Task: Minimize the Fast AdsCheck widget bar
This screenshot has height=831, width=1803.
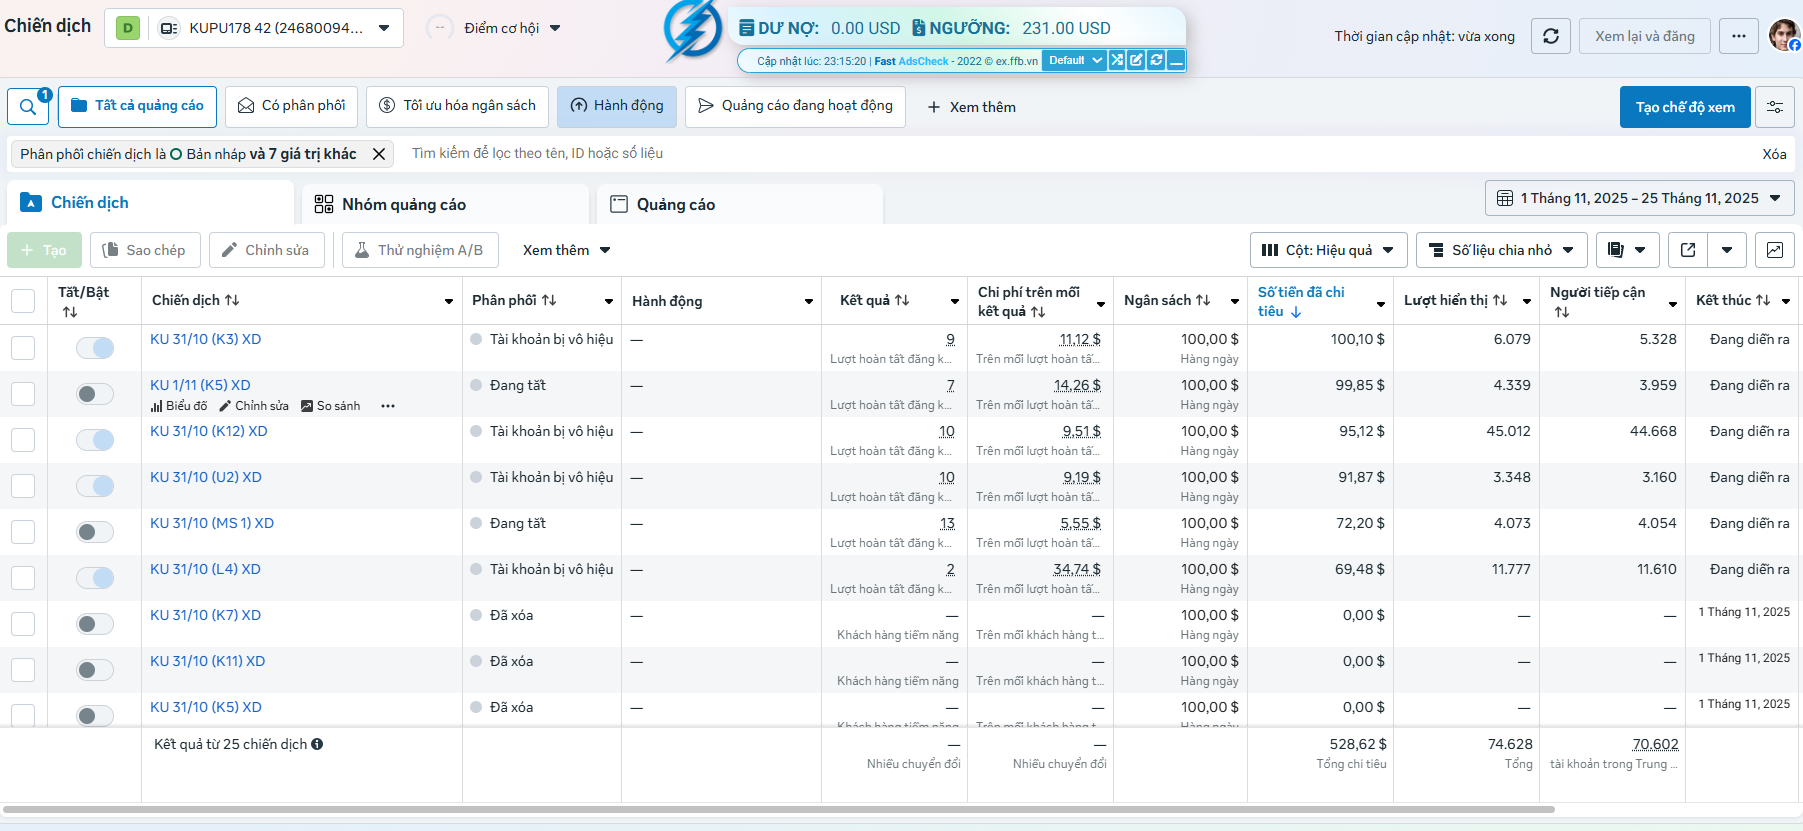Action: tap(1176, 60)
